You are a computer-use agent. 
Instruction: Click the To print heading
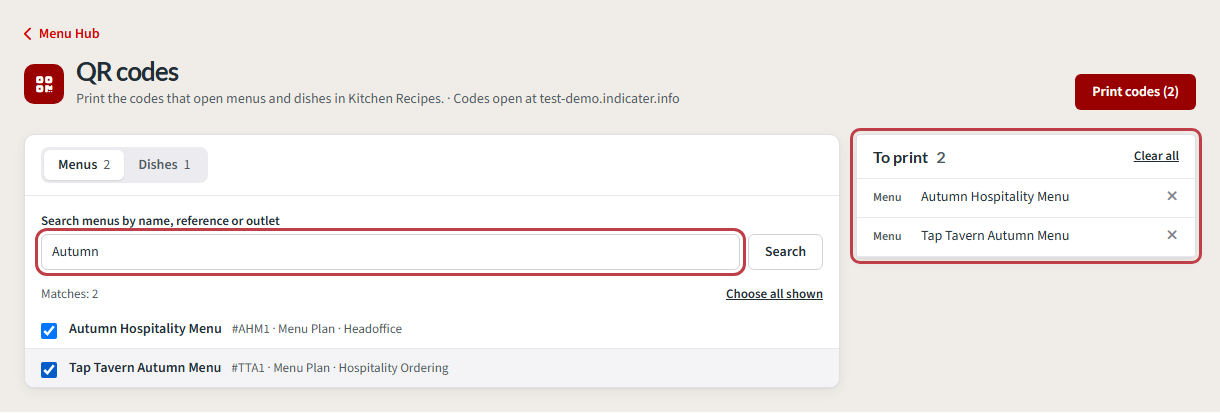[x=900, y=157]
